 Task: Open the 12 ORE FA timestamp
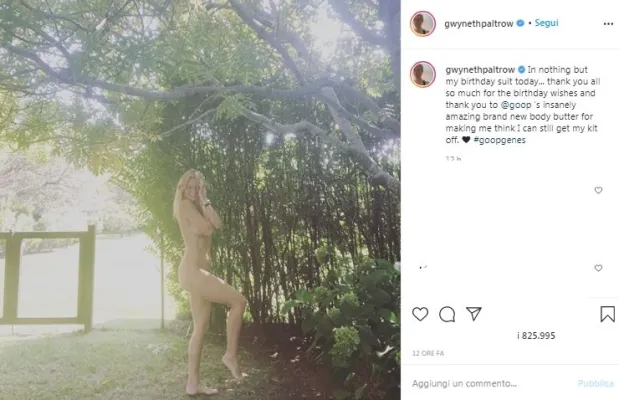(x=428, y=353)
